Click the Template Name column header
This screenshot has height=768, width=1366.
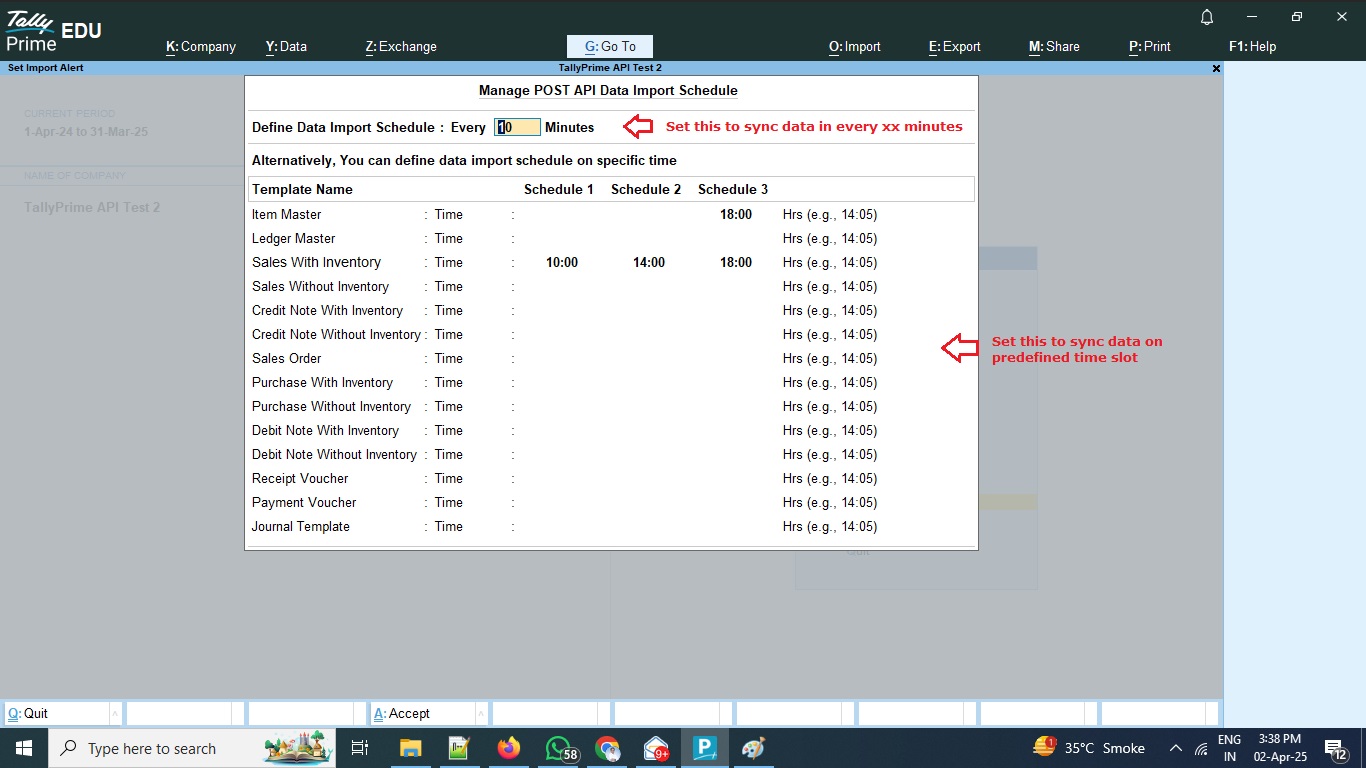[302, 189]
